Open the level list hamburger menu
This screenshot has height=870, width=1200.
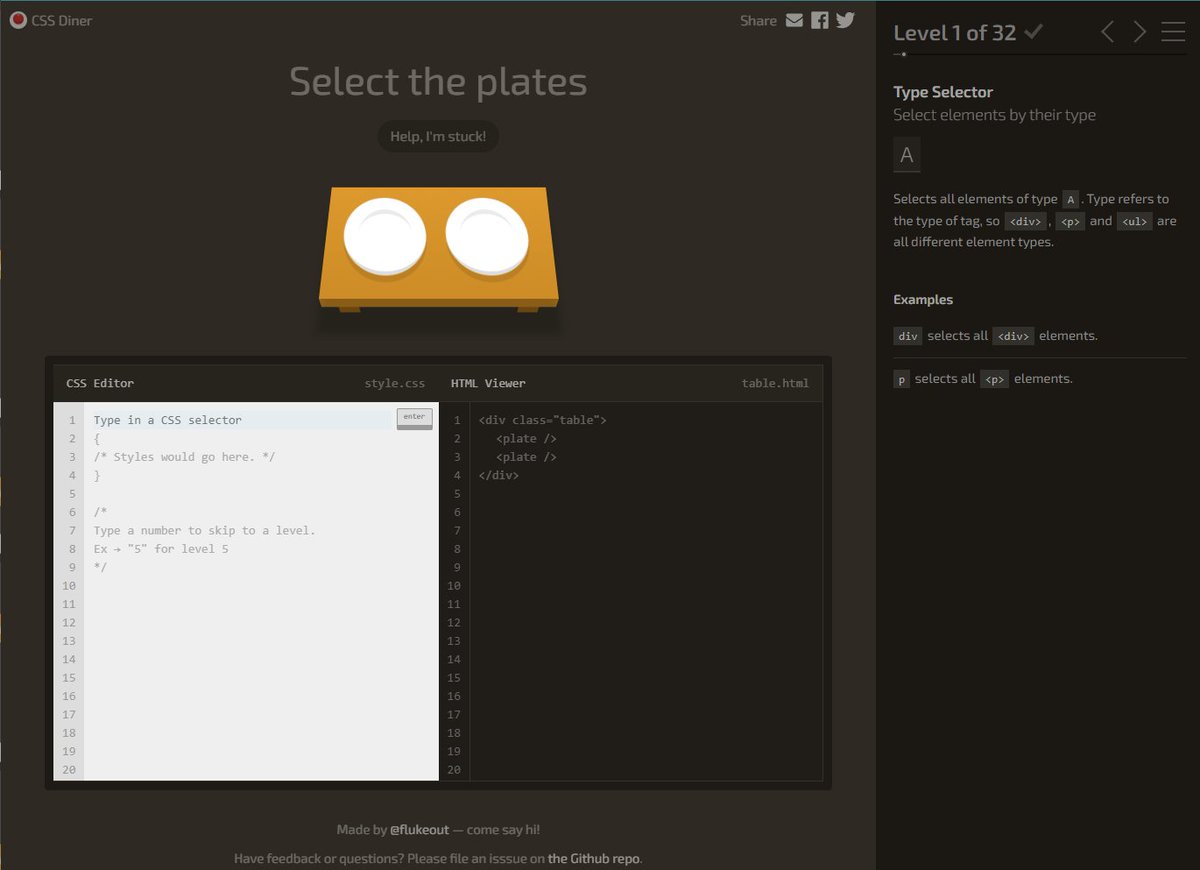(x=1172, y=31)
